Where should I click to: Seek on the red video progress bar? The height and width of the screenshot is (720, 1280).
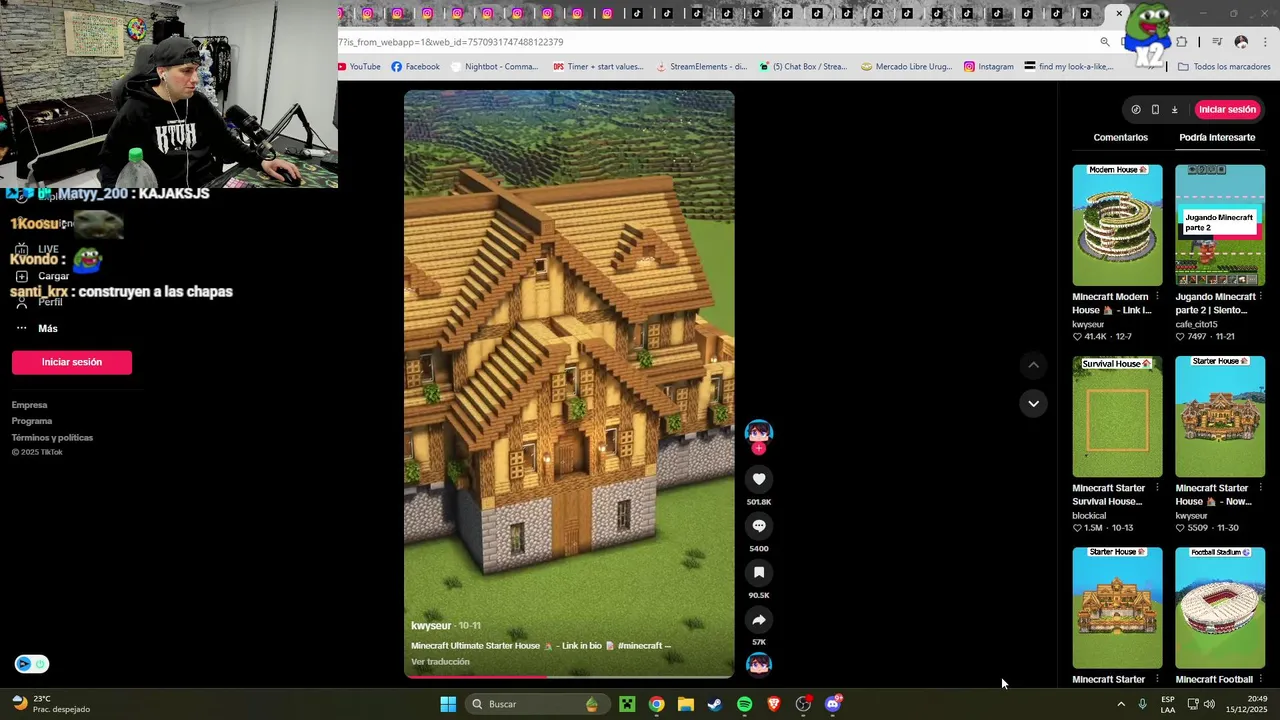569,677
